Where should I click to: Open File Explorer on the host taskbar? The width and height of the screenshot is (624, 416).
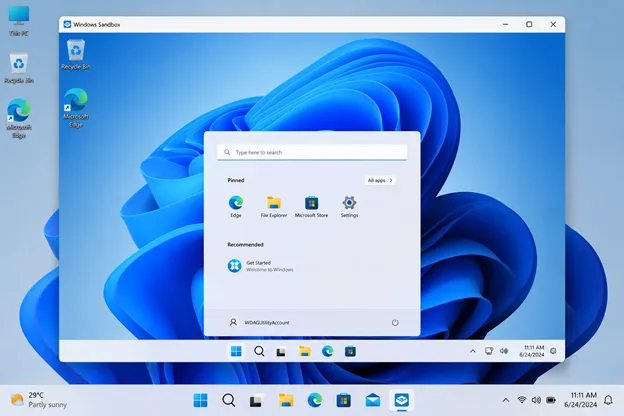286,400
